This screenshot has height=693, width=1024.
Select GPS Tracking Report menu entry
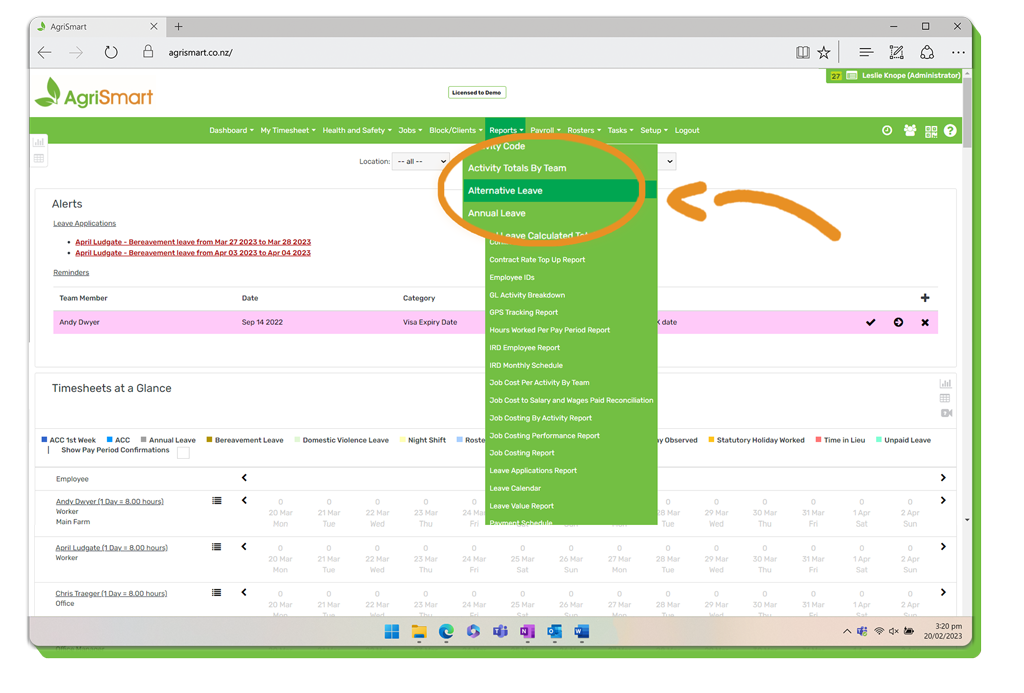coord(523,312)
